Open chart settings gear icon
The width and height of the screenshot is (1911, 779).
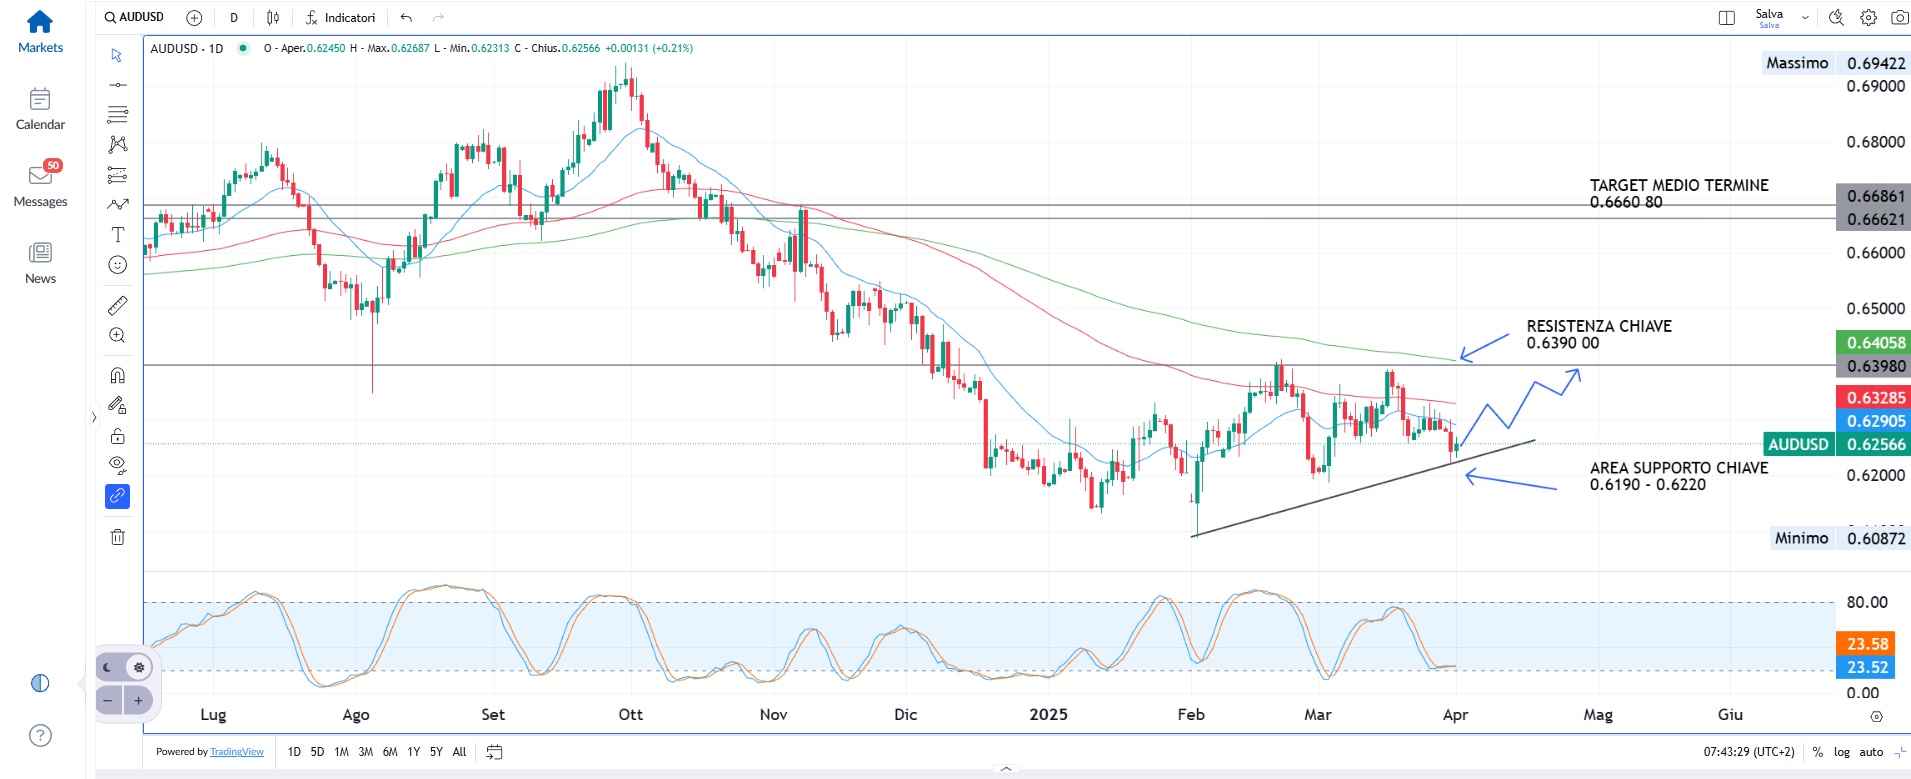(1868, 17)
